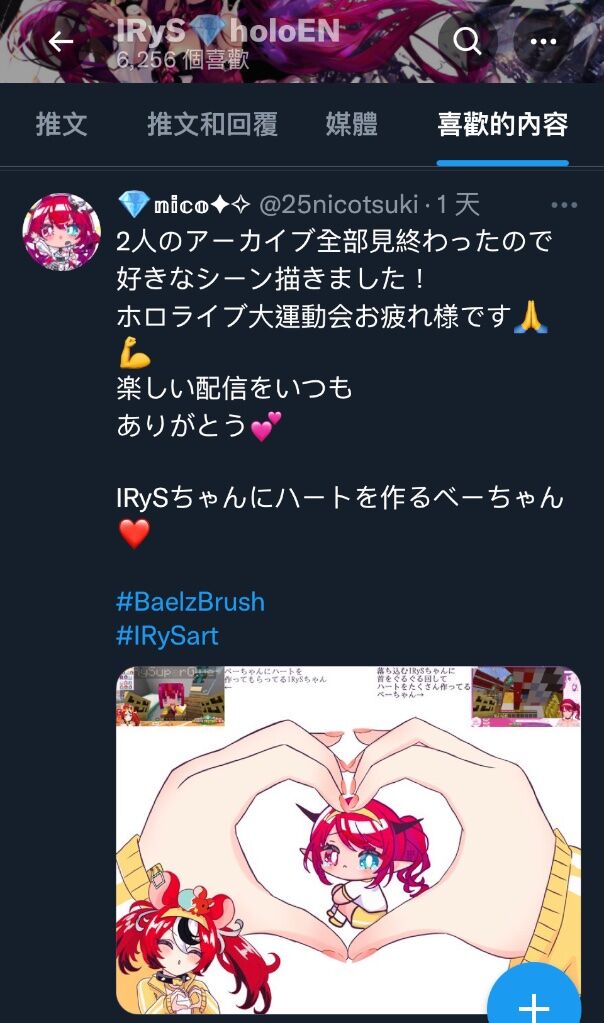Open the heart hands artwork image
The image size is (604, 1023).
[x=348, y=840]
